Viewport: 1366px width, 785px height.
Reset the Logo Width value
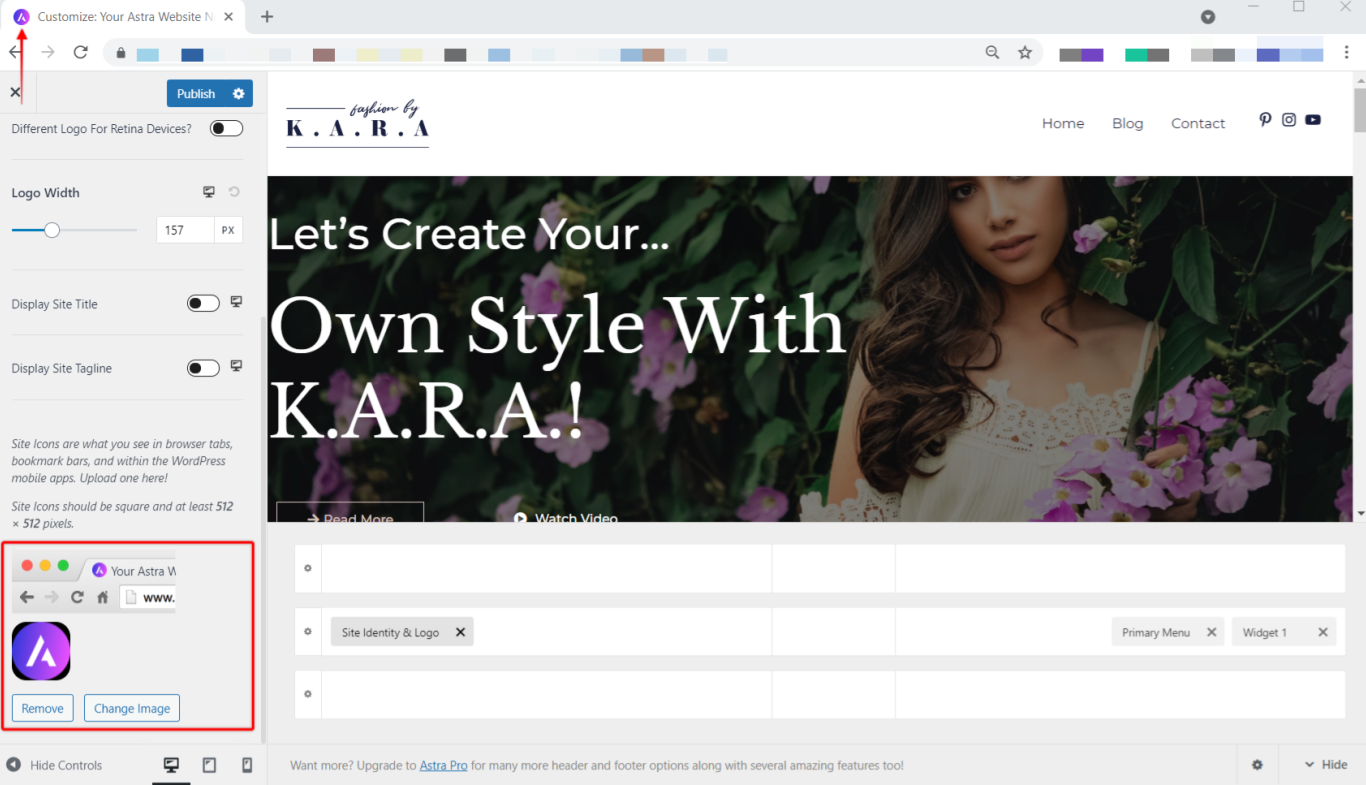point(234,192)
